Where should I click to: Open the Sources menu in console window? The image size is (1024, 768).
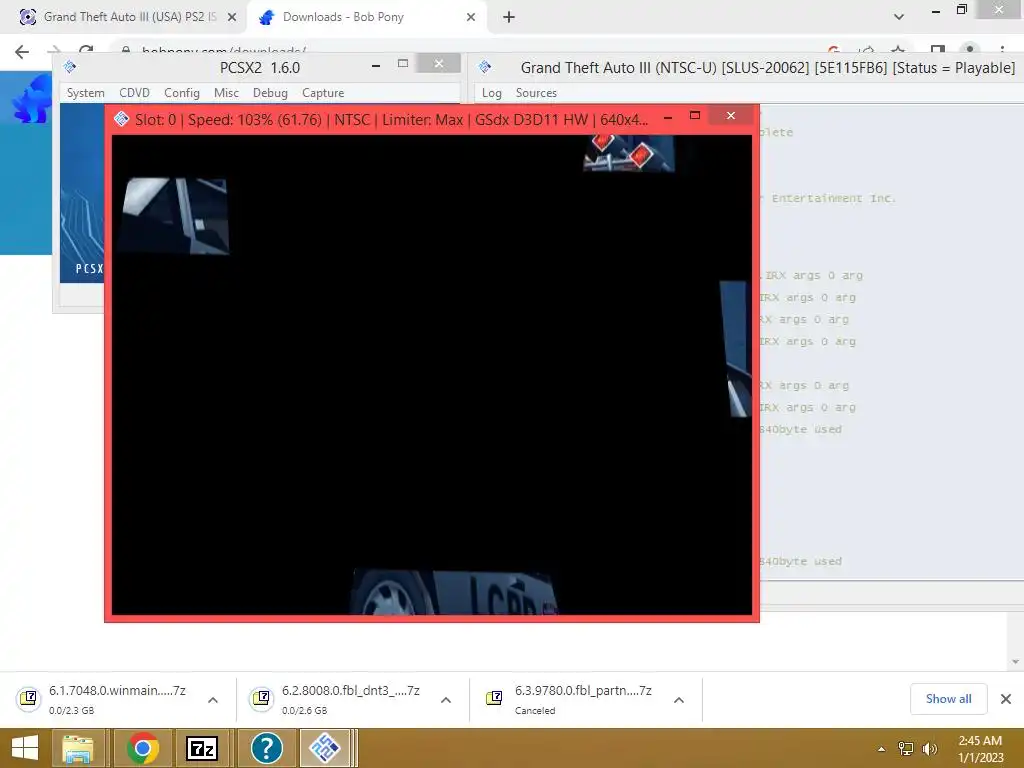point(536,93)
